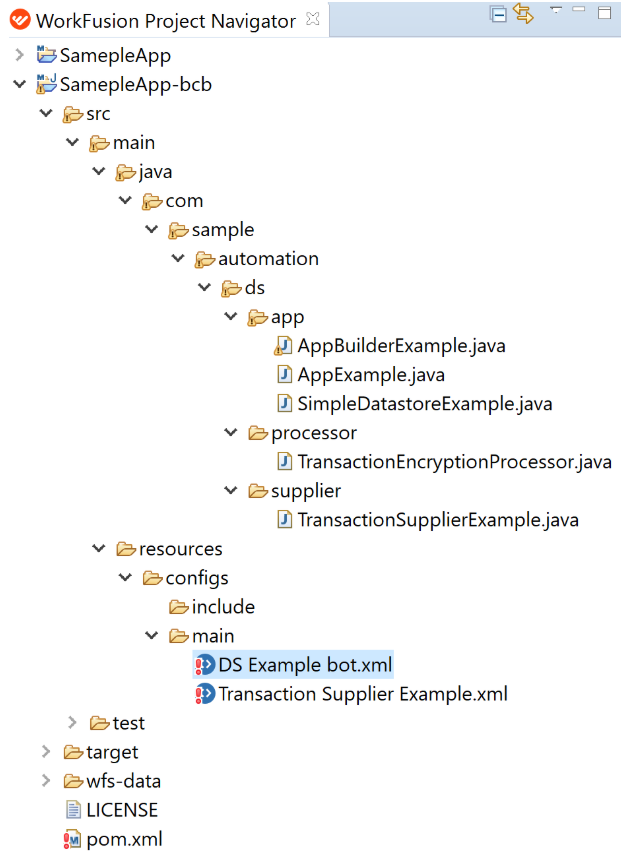
Task: Select DS Example bot.xml row
Action: (293, 665)
